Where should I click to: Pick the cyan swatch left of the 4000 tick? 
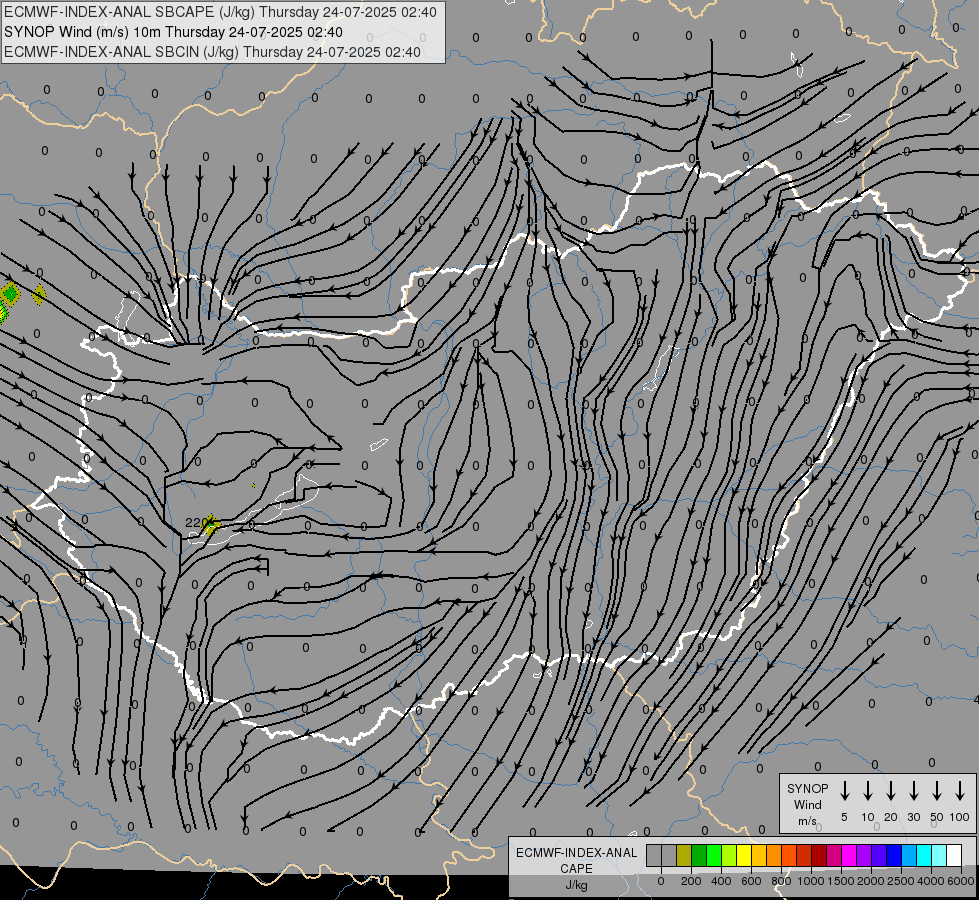tap(925, 855)
